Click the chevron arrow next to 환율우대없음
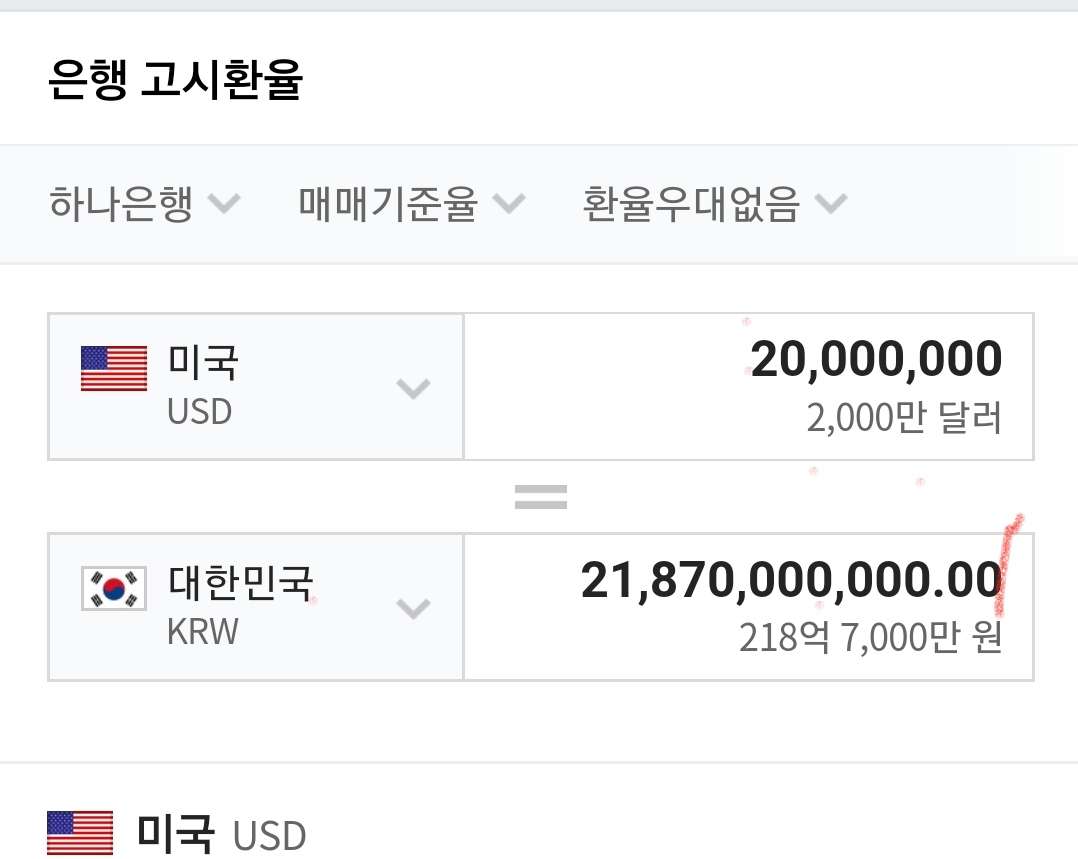Viewport: 1078px width, 859px height. tap(830, 204)
